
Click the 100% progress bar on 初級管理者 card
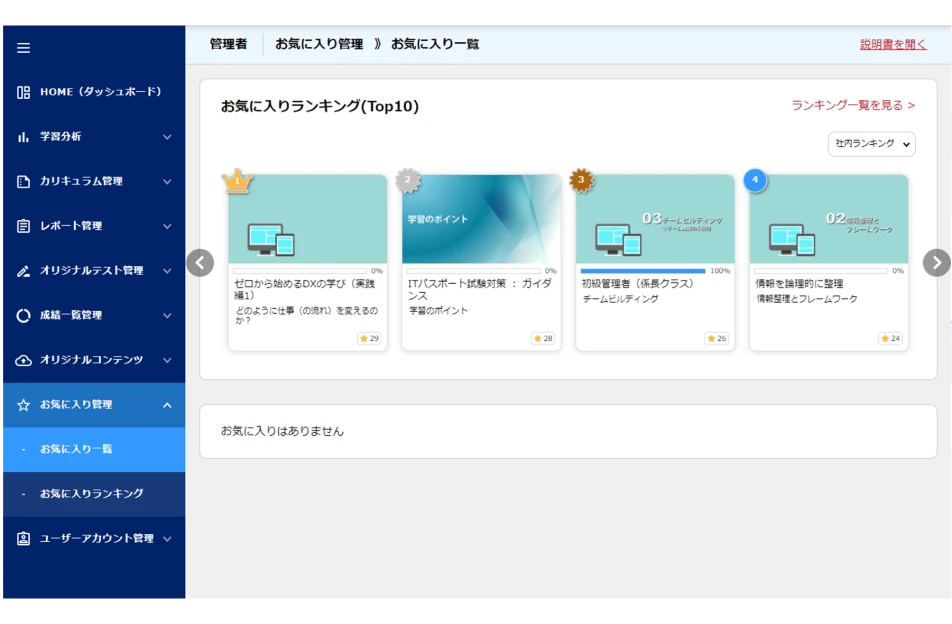coord(642,271)
